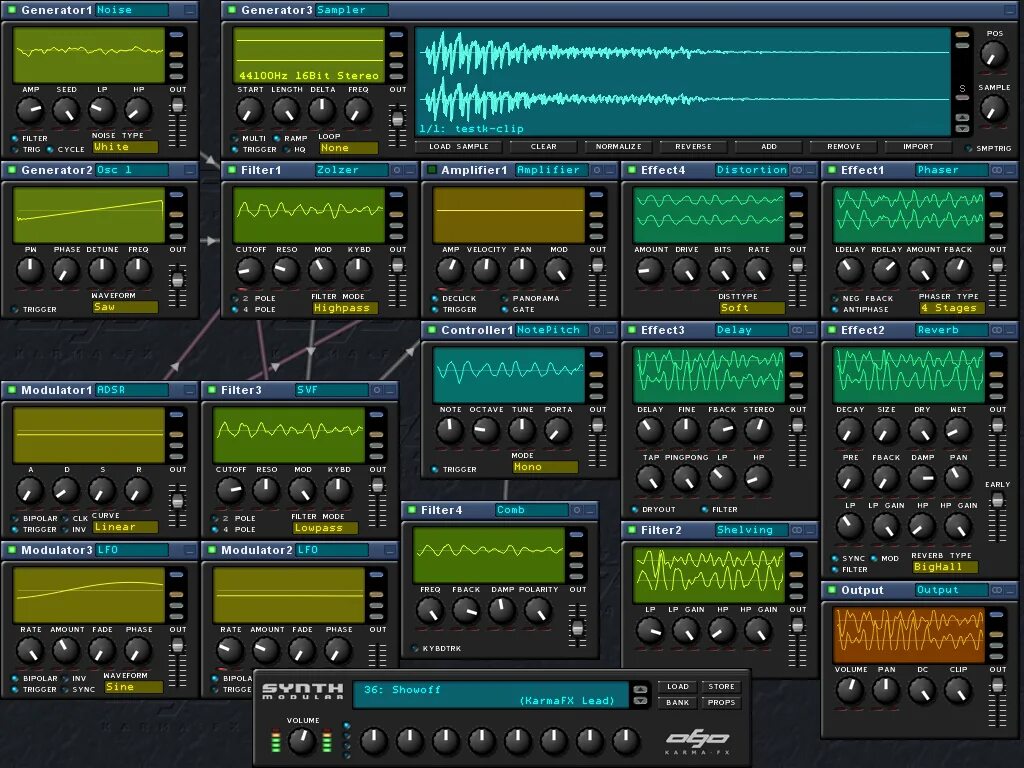Toggle Generator3 RAMP option
Screen dimensions: 1024x768
277,138
